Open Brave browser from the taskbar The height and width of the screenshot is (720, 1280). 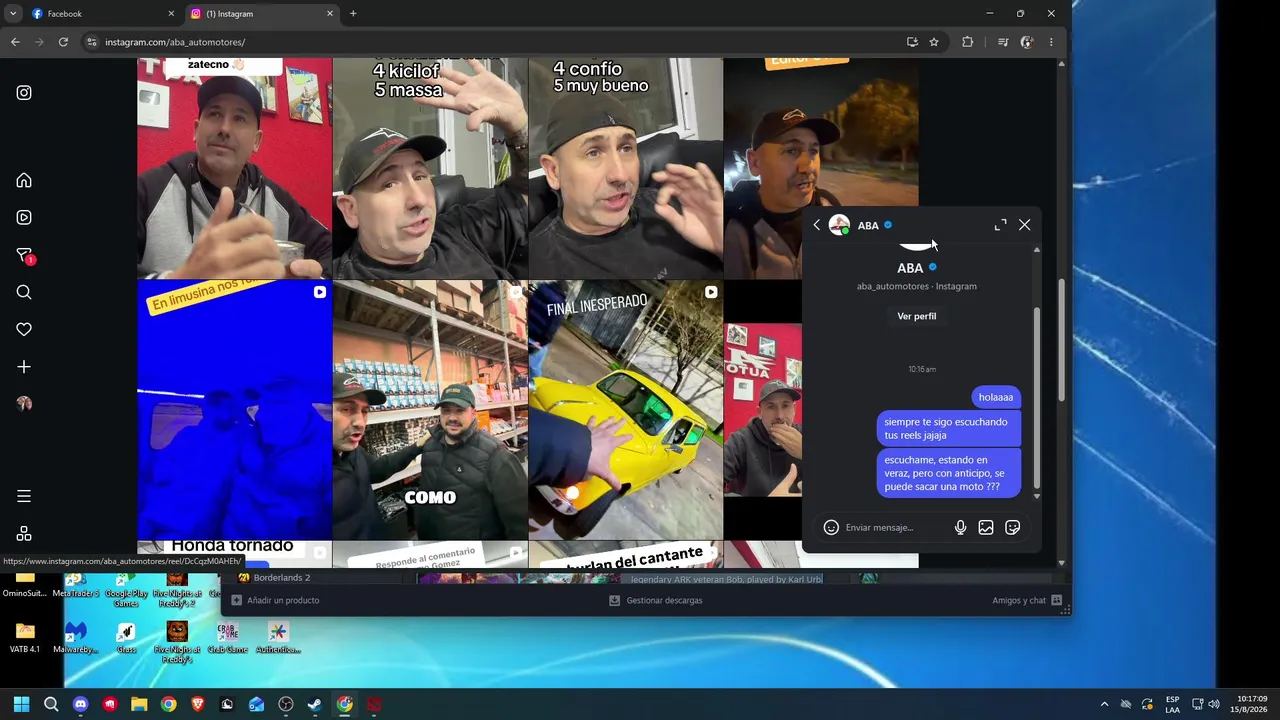pos(197,704)
